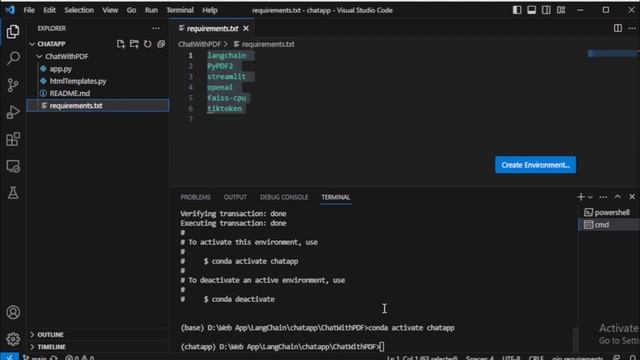Open editor more actions menu
640x360 pixels.
pyautogui.click(x=632, y=28)
